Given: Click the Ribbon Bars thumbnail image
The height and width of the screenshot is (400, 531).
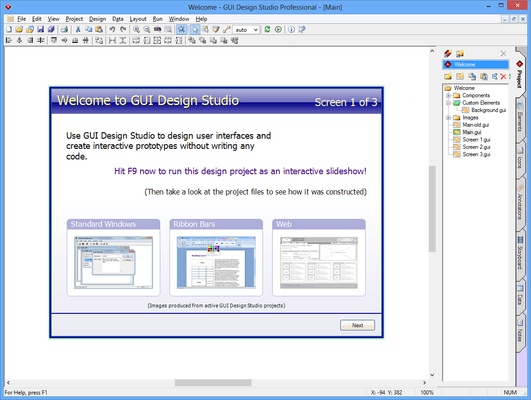Looking at the screenshot, I should [216, 262].
